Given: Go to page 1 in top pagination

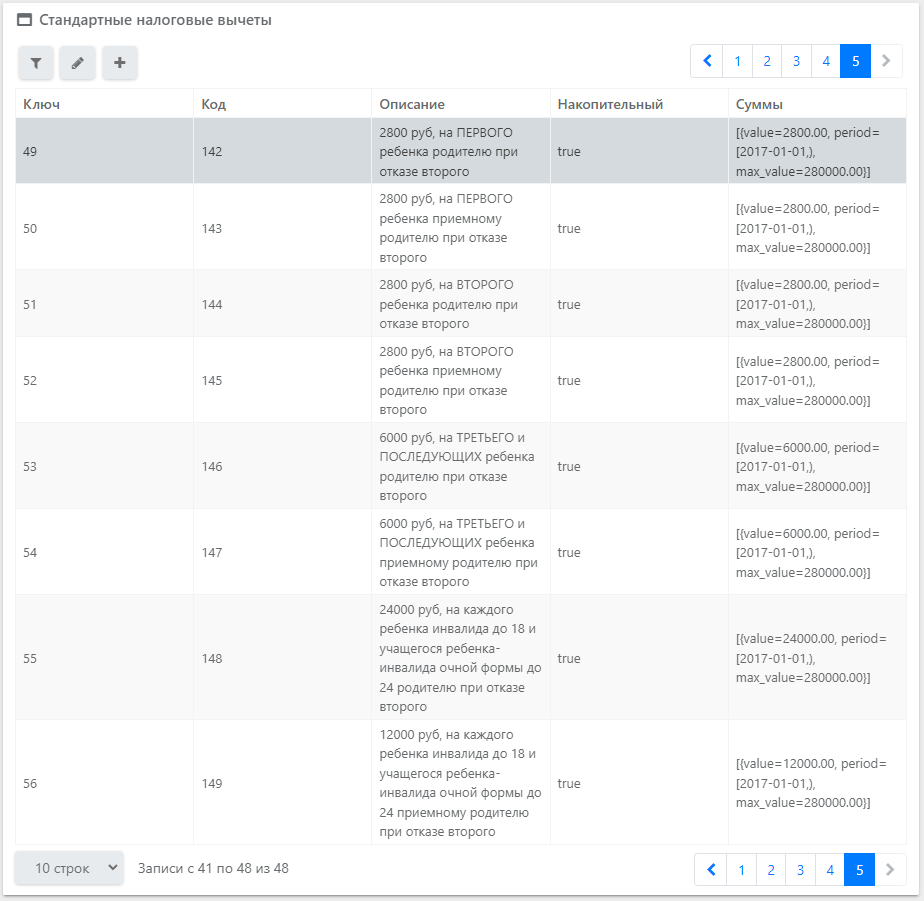Looking at the screenshot, I should pos(737,61).
